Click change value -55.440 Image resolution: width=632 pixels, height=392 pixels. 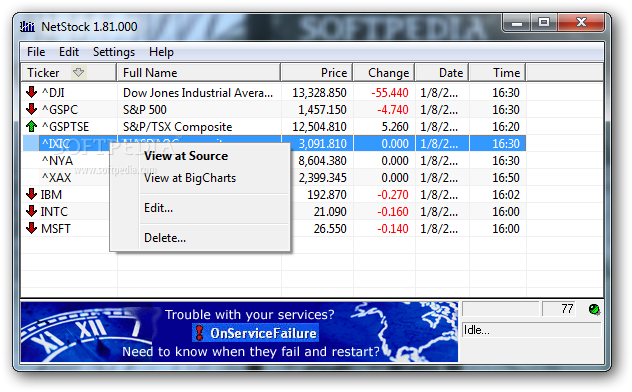390,93
